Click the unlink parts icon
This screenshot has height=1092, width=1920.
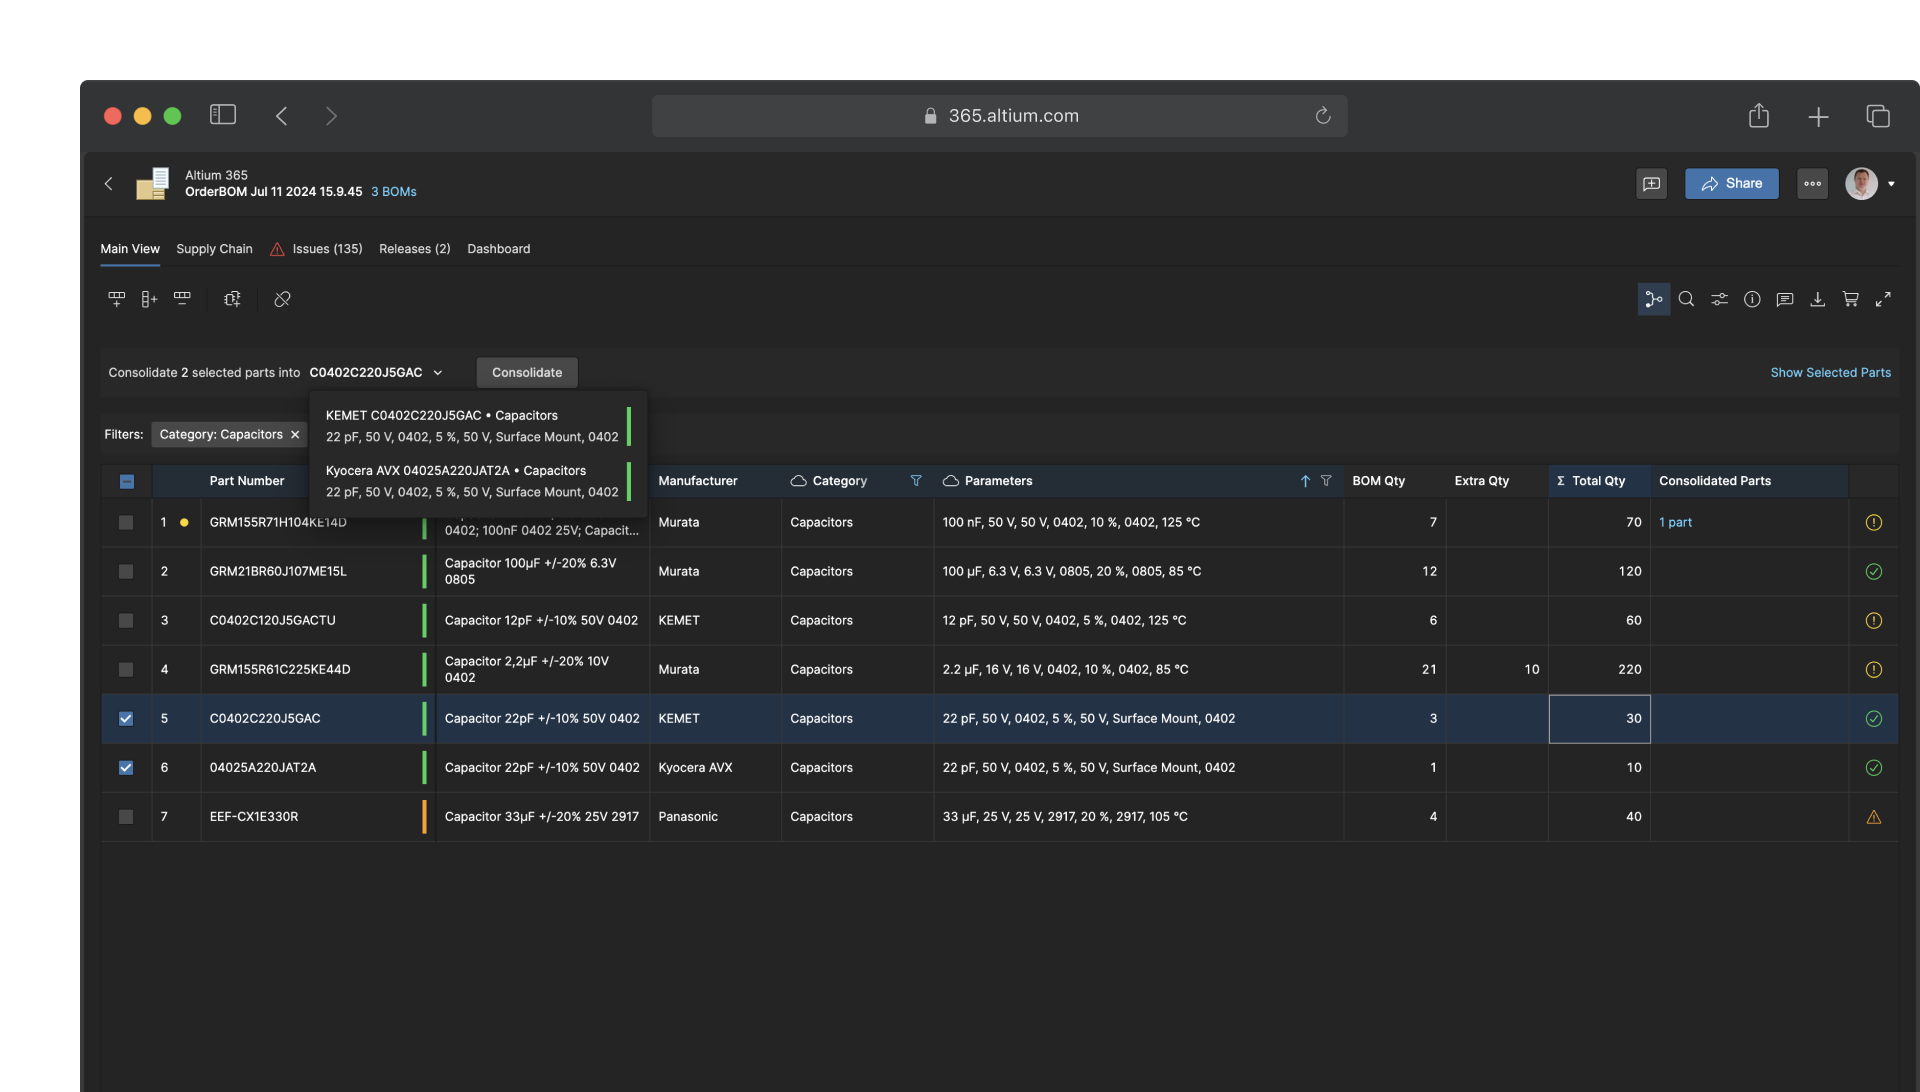(282, 299)
